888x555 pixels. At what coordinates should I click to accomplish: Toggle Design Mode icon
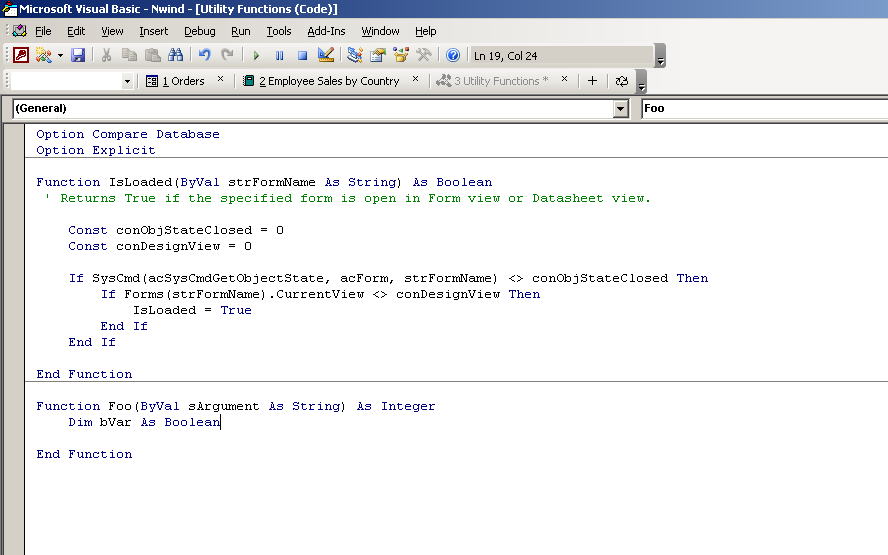pyautogui.click(x=326, y=56)
